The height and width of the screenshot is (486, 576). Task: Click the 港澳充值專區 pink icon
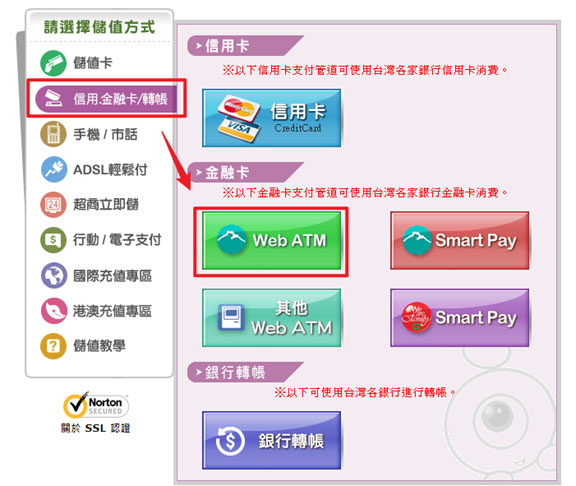coord(54,311)
